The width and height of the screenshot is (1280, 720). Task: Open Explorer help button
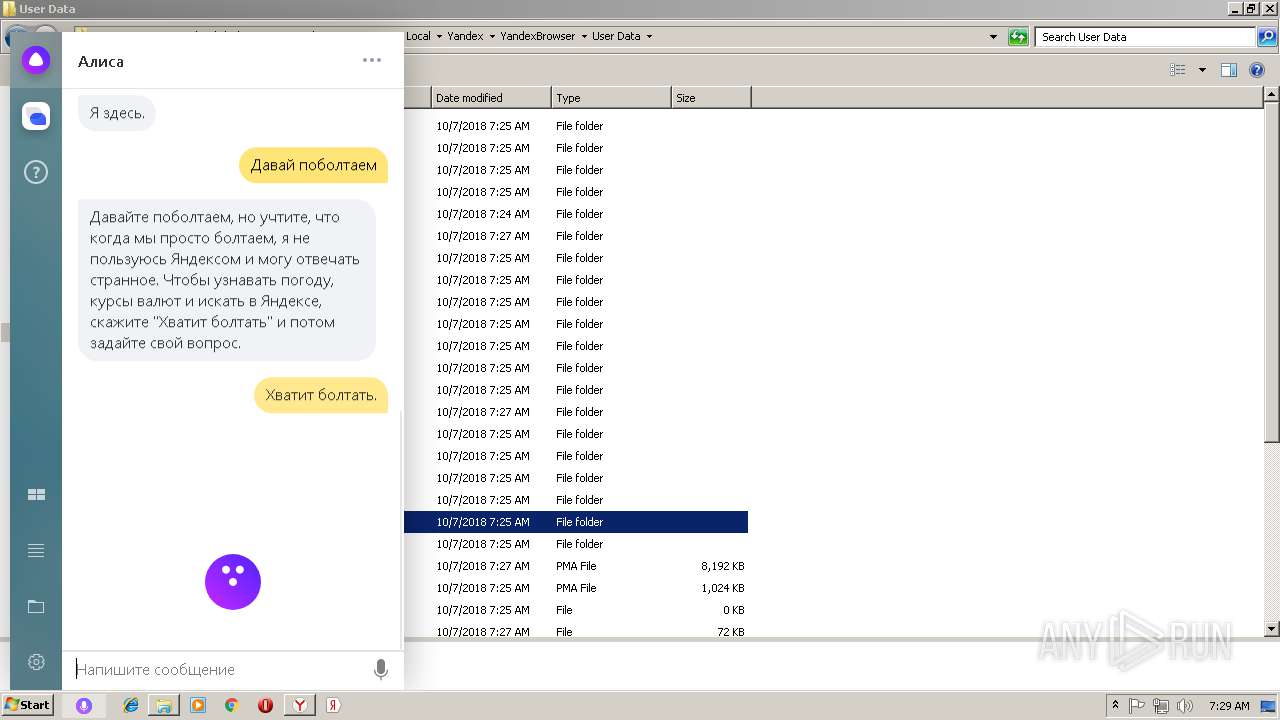1257,70
